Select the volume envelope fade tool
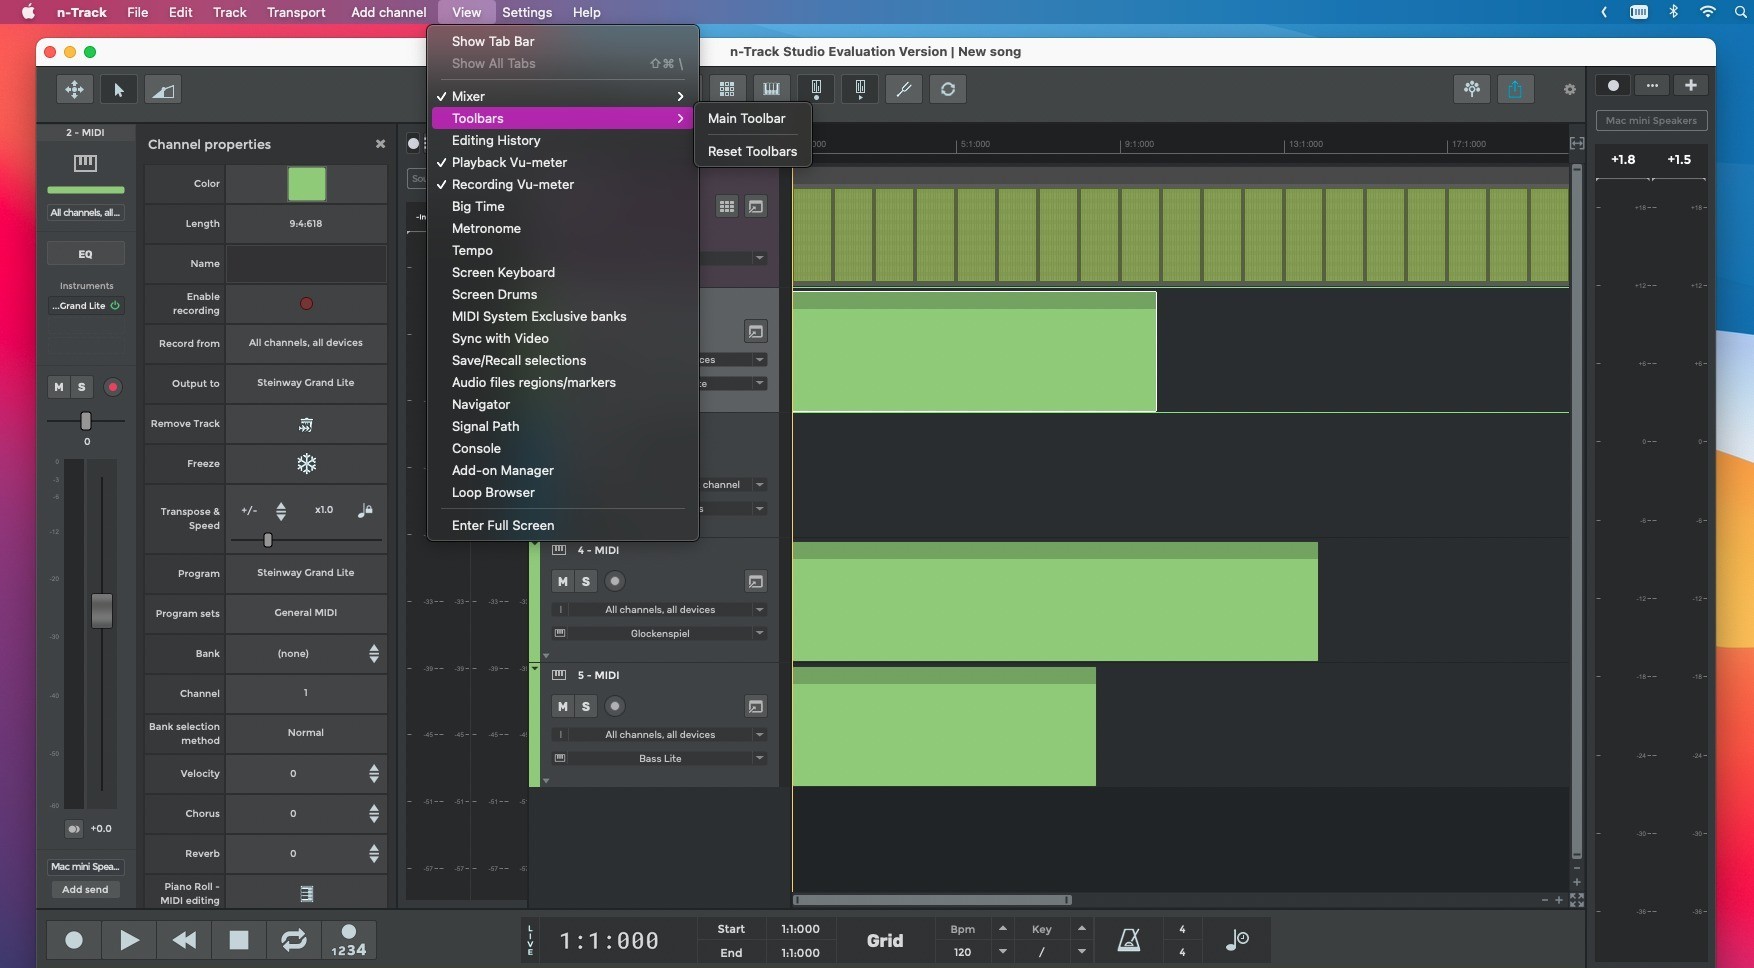Image resolution: width=1754 pixels, height=968 pixels. click(163, 90)
